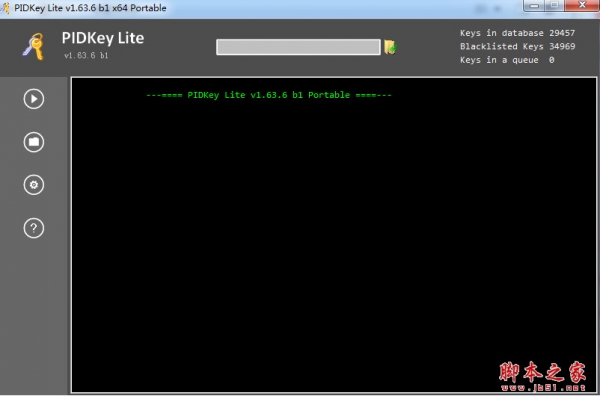Screen dimensions: 600x396
Task: Open settings via the gear icon
Action: 34,185
